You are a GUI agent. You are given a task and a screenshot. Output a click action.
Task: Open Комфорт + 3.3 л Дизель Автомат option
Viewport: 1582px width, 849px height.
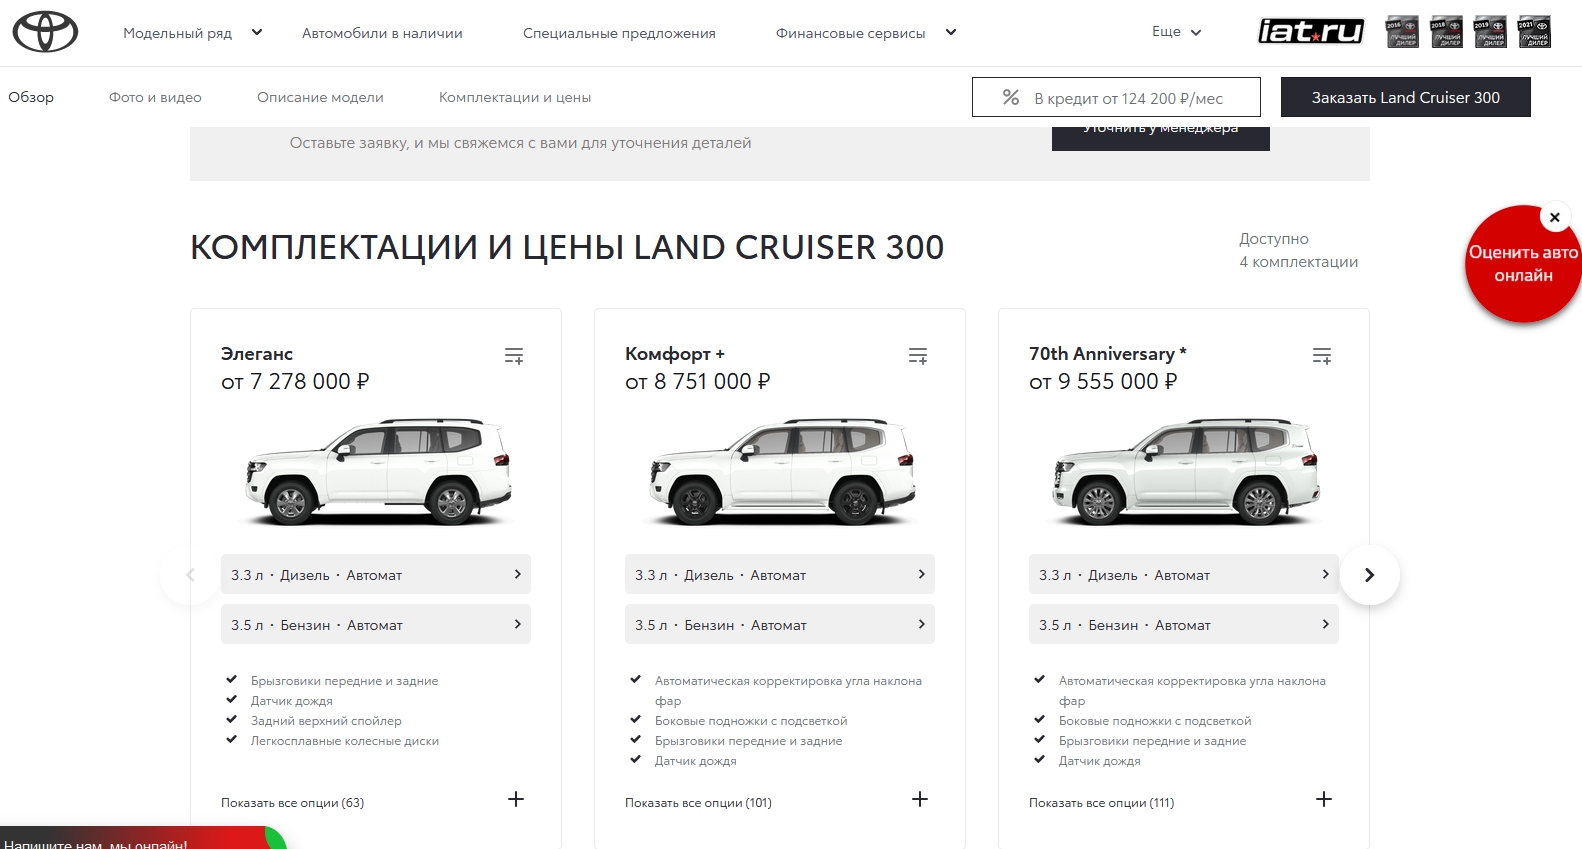pos(780,575)
